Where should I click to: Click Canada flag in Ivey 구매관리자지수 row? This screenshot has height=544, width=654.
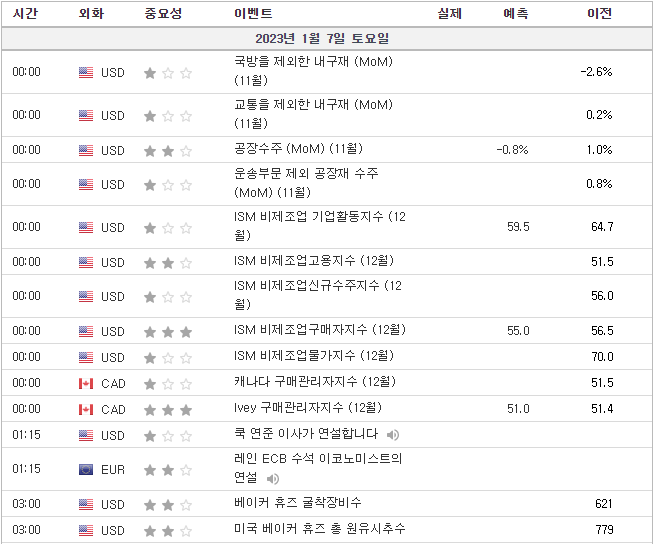tap(86, 410)
